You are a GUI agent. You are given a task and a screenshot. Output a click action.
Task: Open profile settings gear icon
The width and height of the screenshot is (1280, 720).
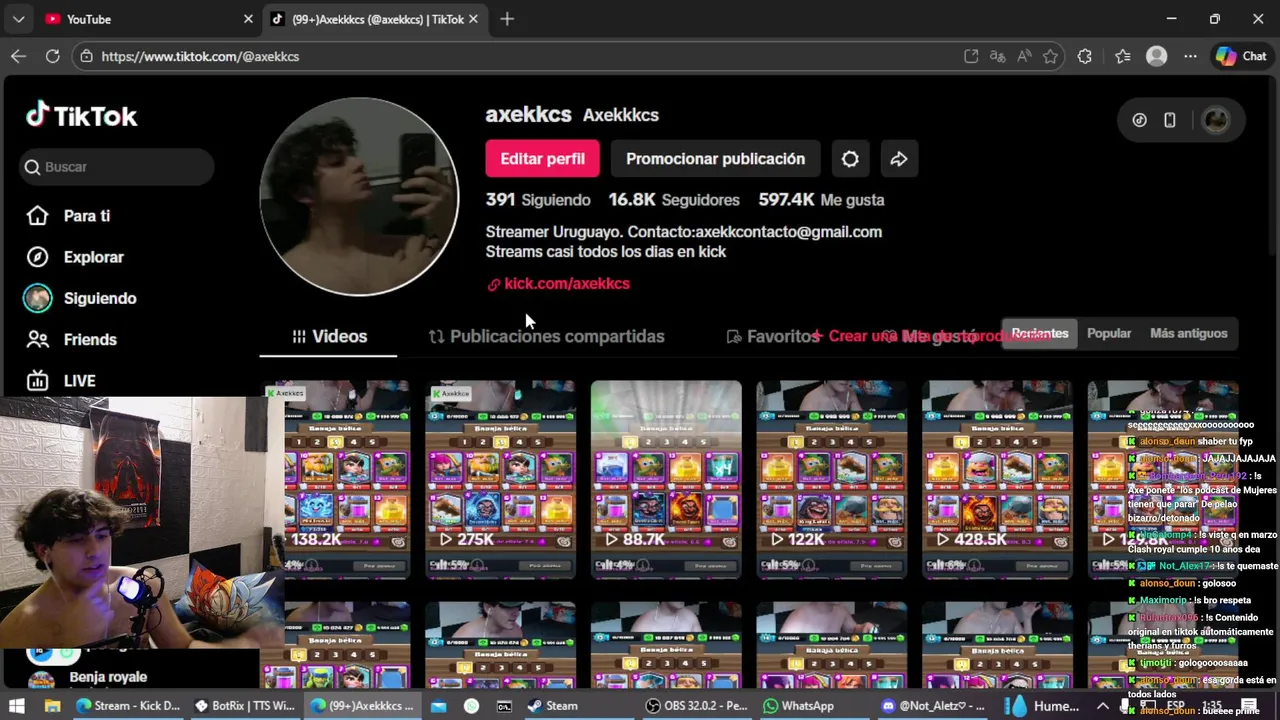click(850, 159)
